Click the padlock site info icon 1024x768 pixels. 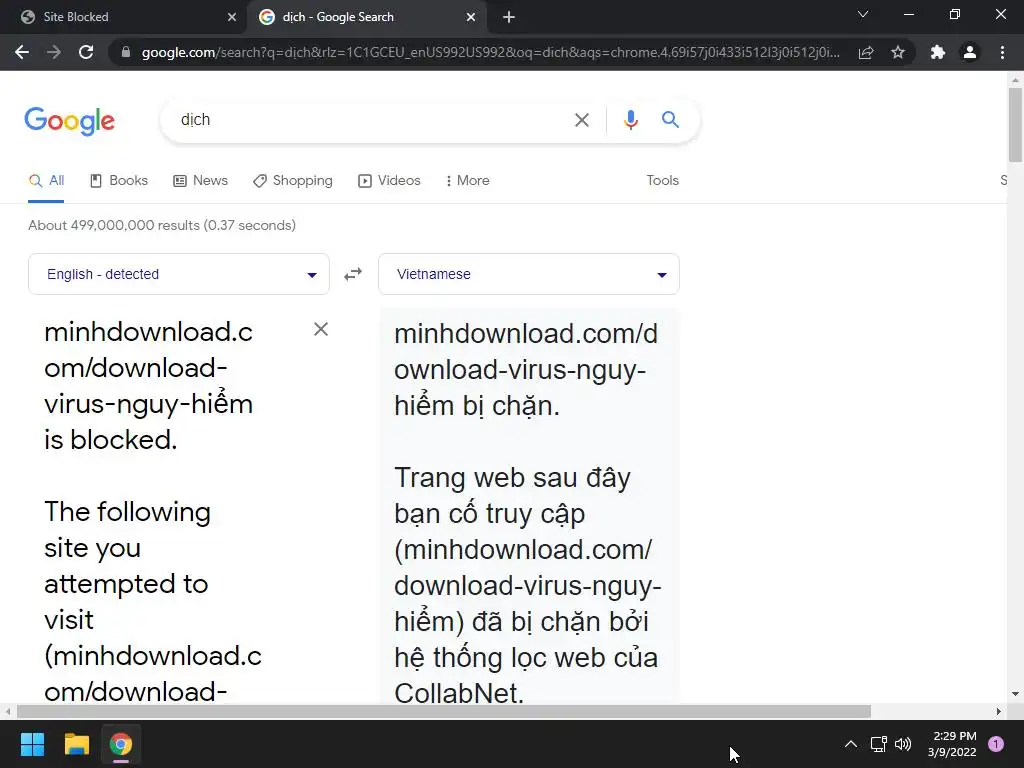pyautogui.click(x=126, y=52)
